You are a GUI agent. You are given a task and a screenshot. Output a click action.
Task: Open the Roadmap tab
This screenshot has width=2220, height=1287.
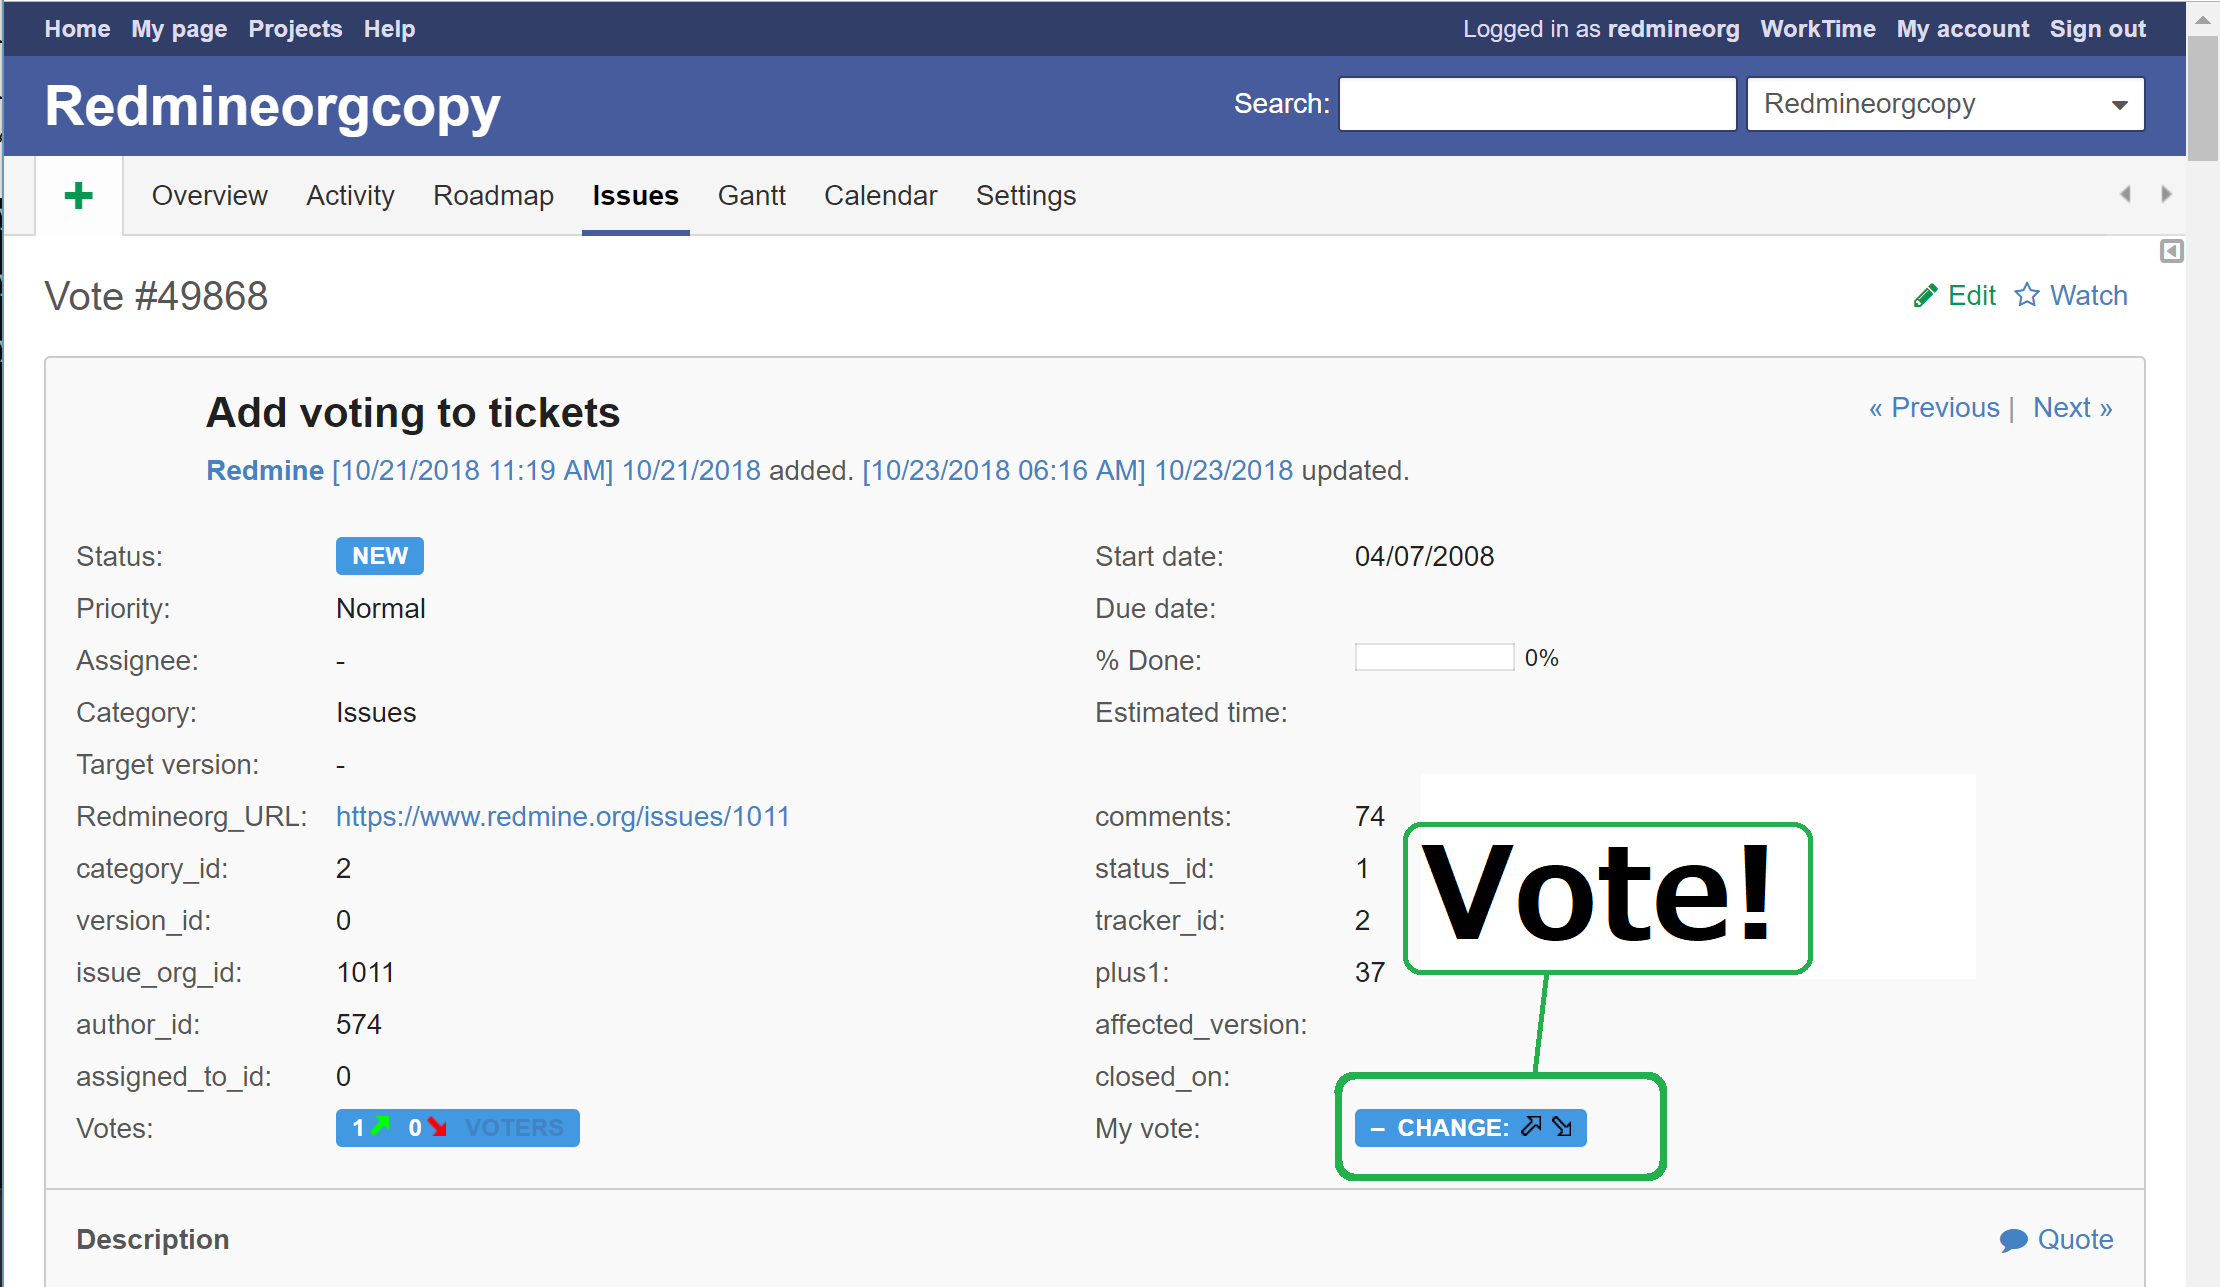[x=493, y=196]
